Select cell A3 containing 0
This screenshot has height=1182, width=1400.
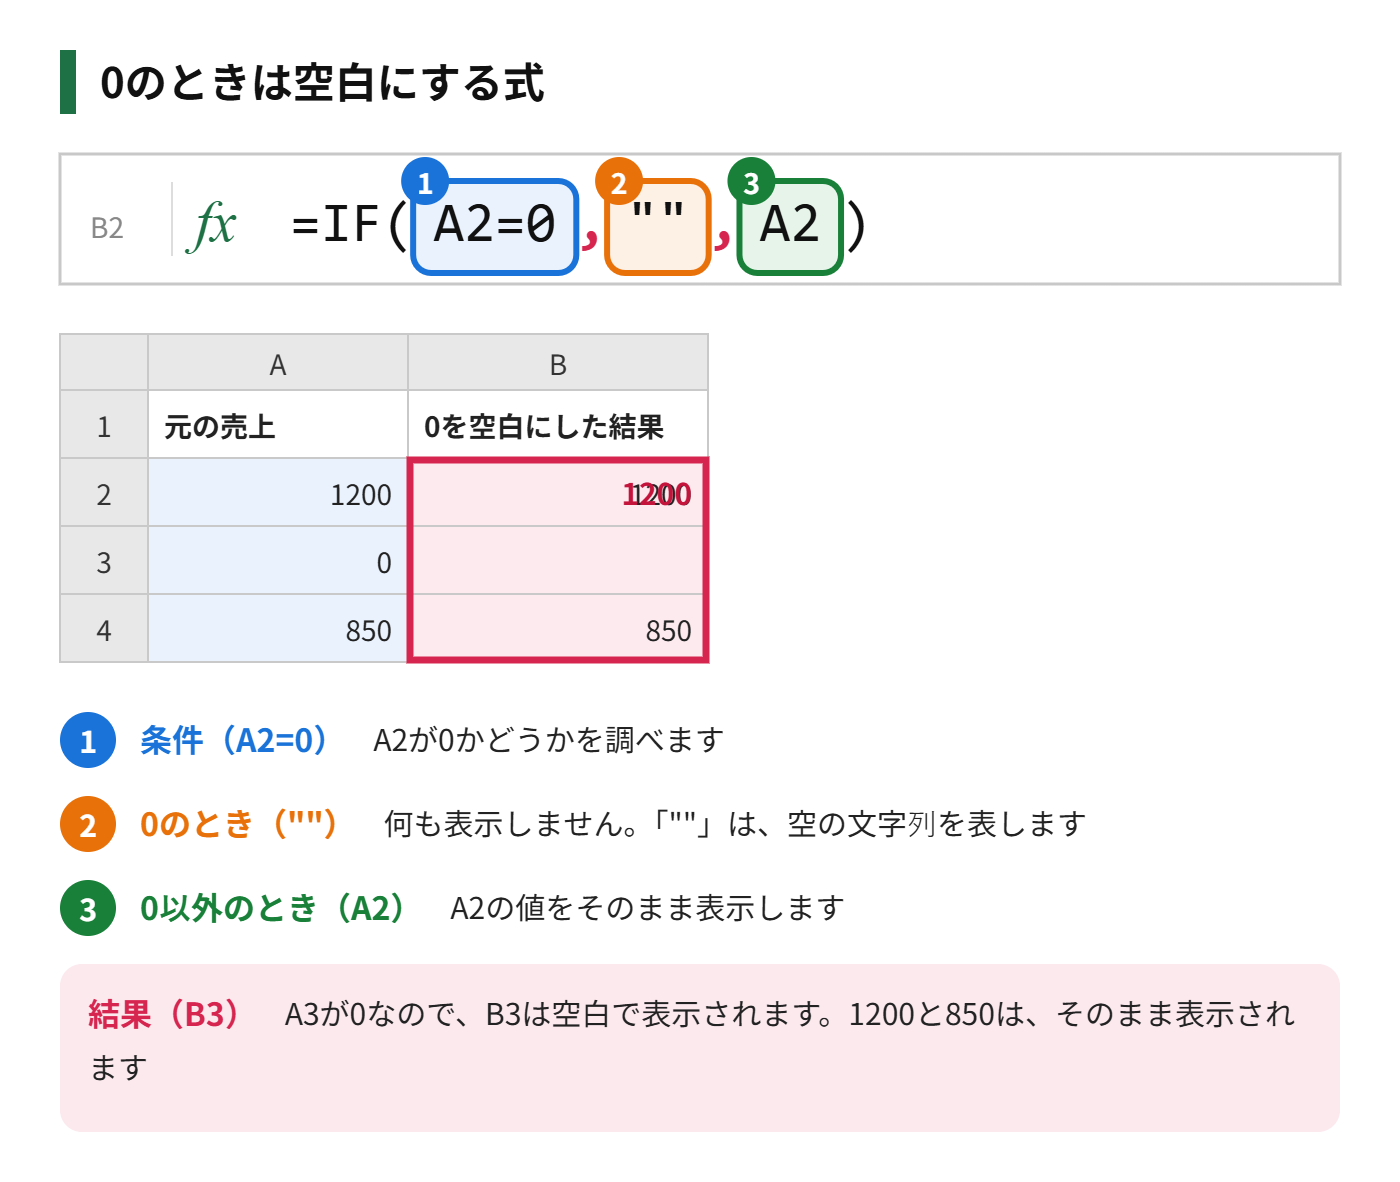(278, 561)
